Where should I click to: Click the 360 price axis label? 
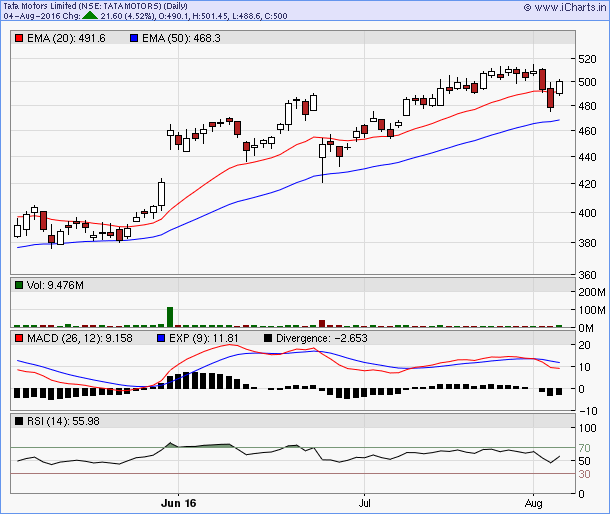coord(587,275)
